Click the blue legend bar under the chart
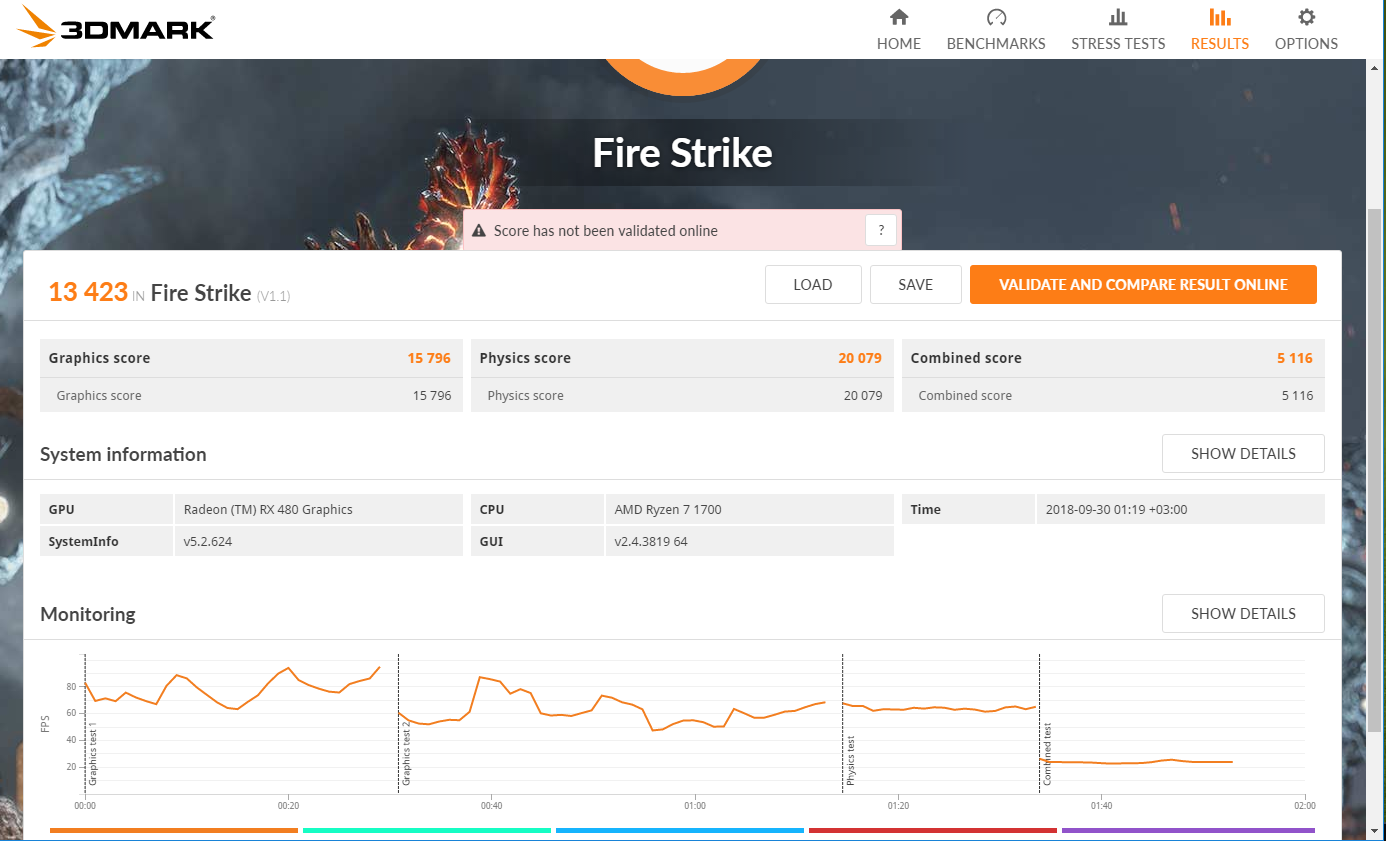The height and width of the screenshot is (841, 1386). point(680,830)
